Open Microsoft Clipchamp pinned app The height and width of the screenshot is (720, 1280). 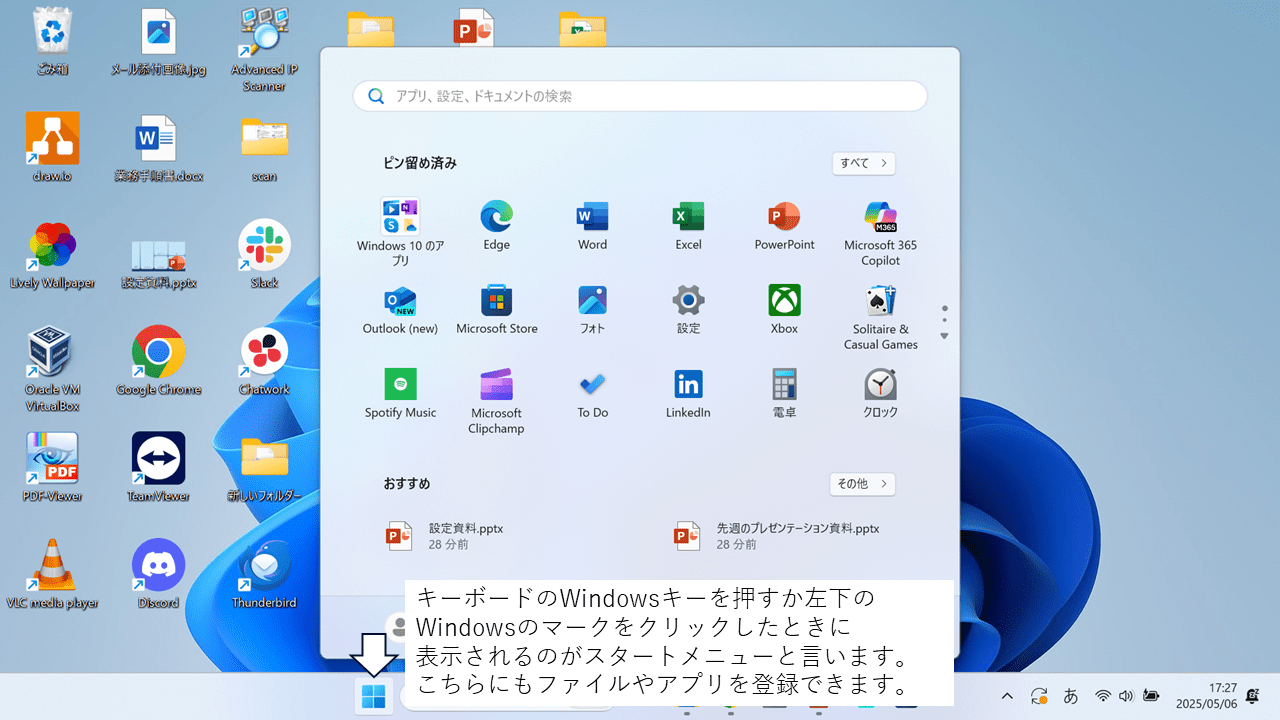[496, 400]
